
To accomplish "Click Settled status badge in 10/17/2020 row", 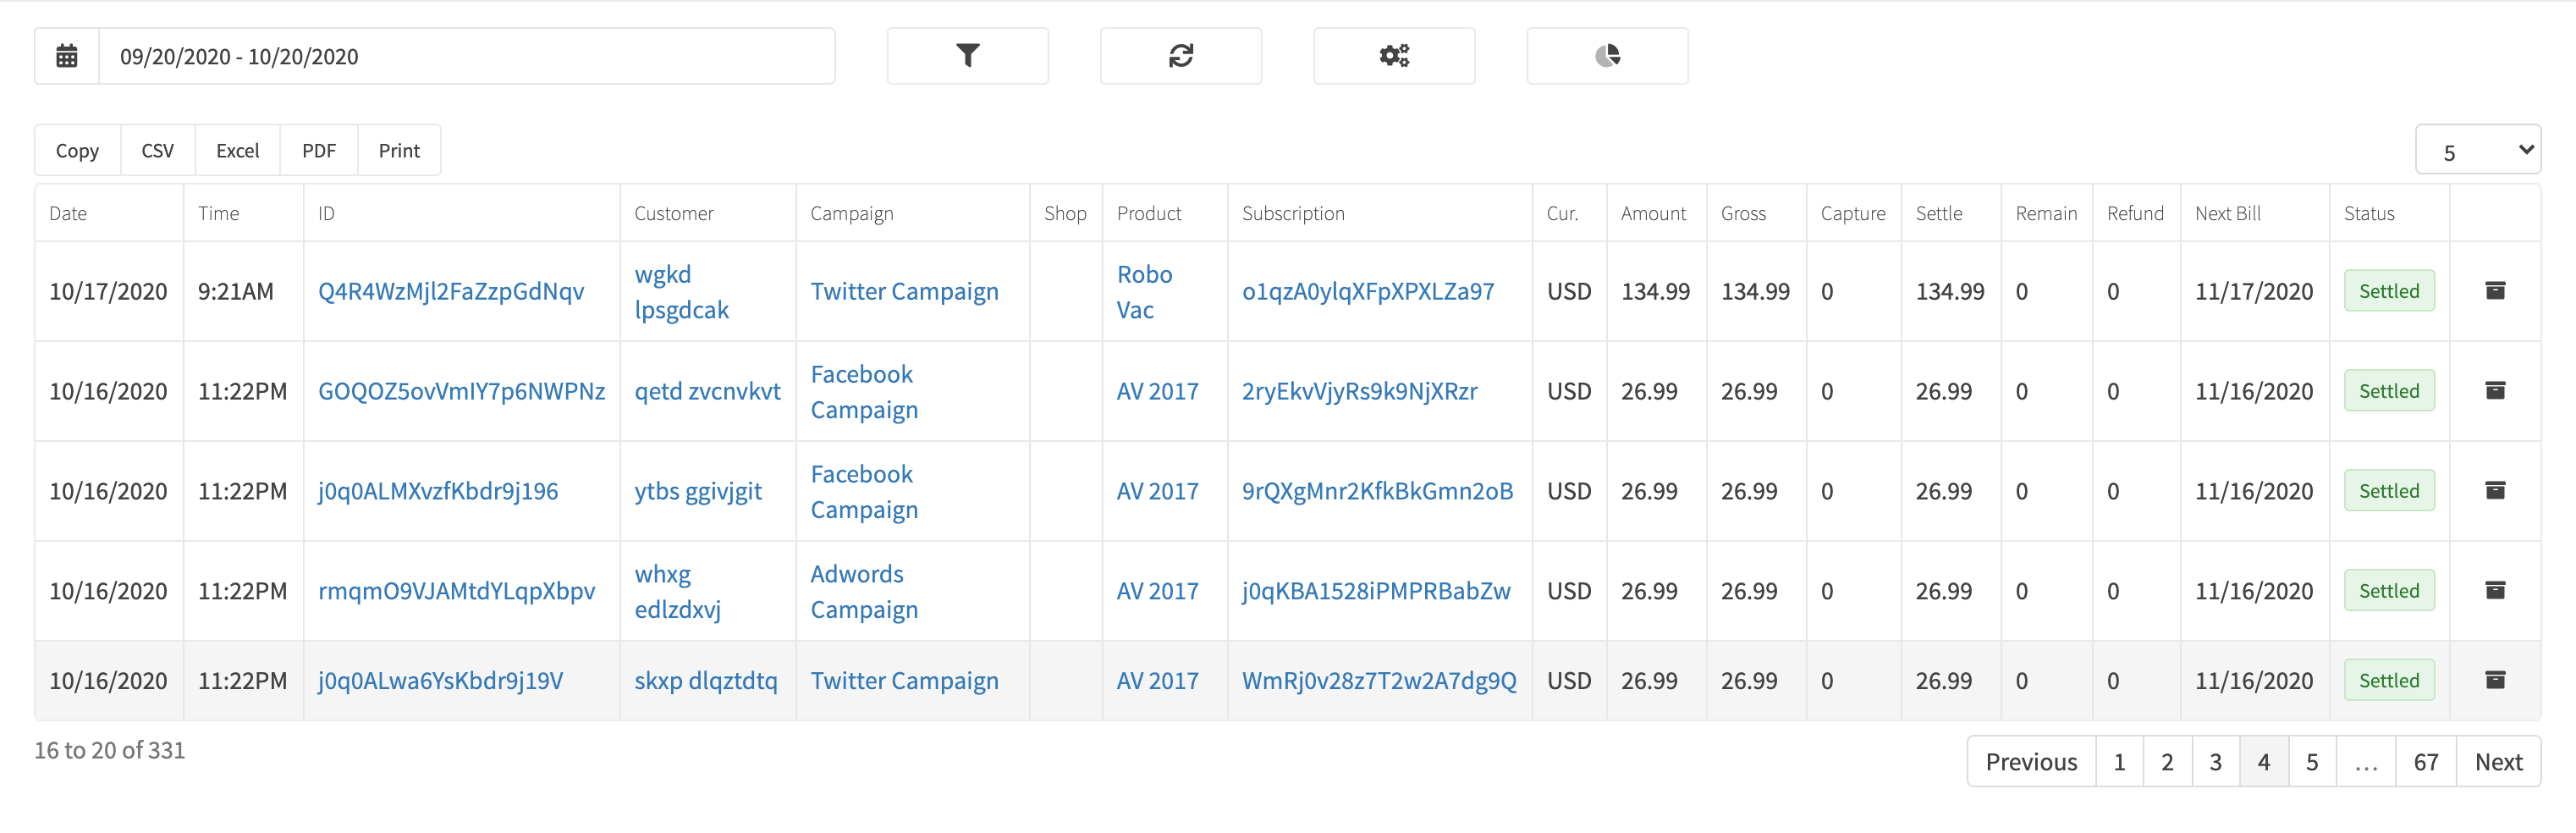I will pos(2389,291).
